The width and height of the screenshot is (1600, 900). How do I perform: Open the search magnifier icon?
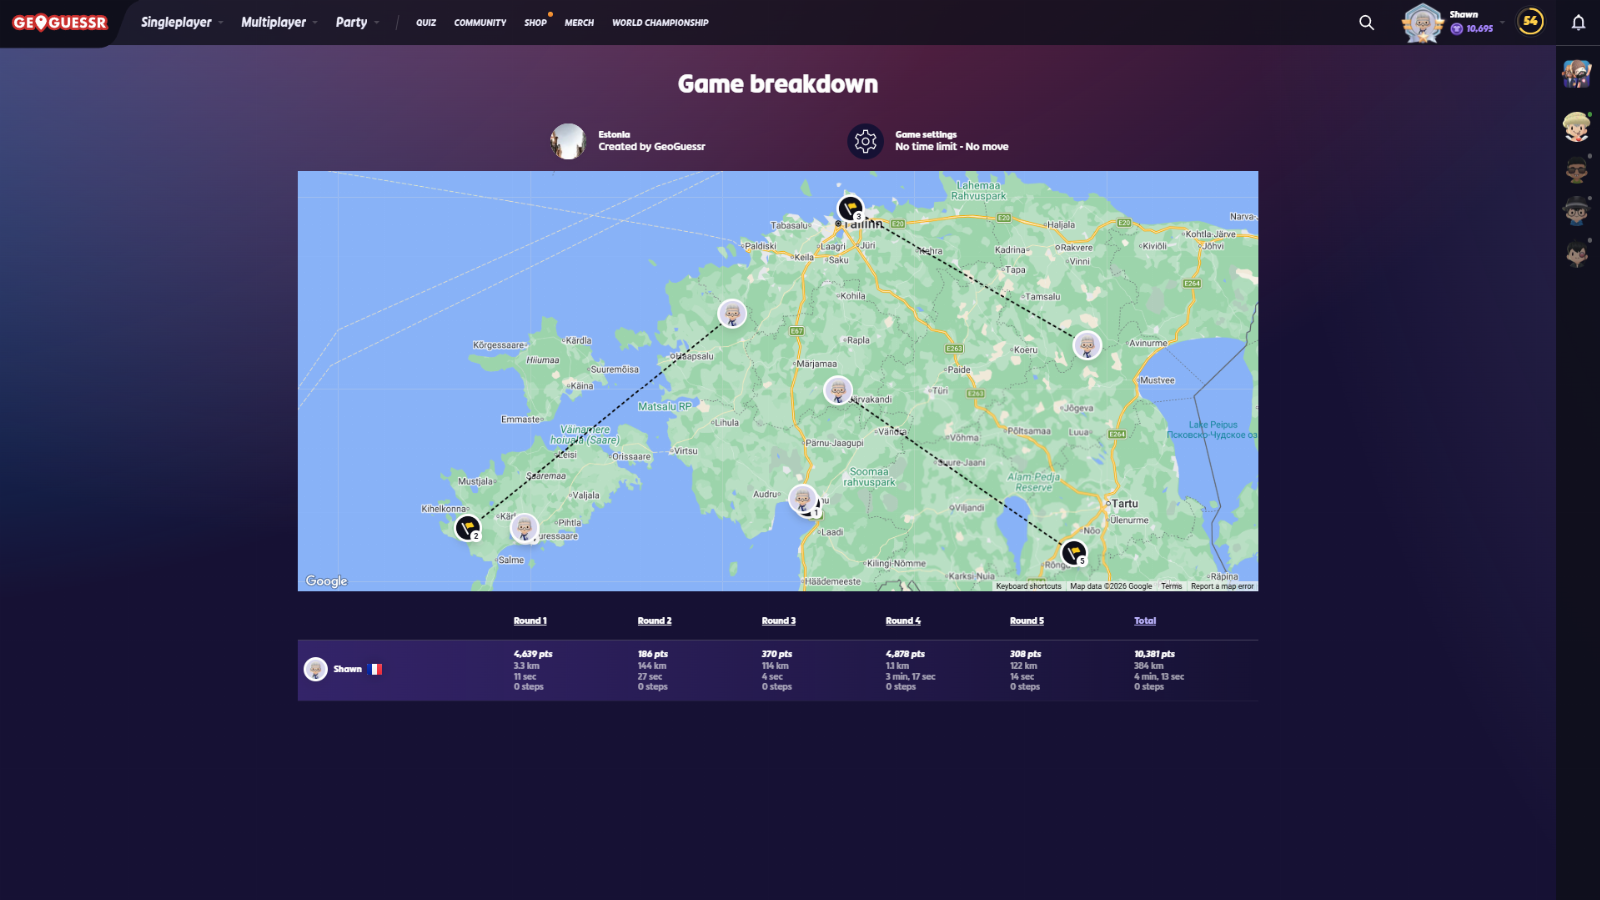pyautogui.click(x=1366, y=22)
